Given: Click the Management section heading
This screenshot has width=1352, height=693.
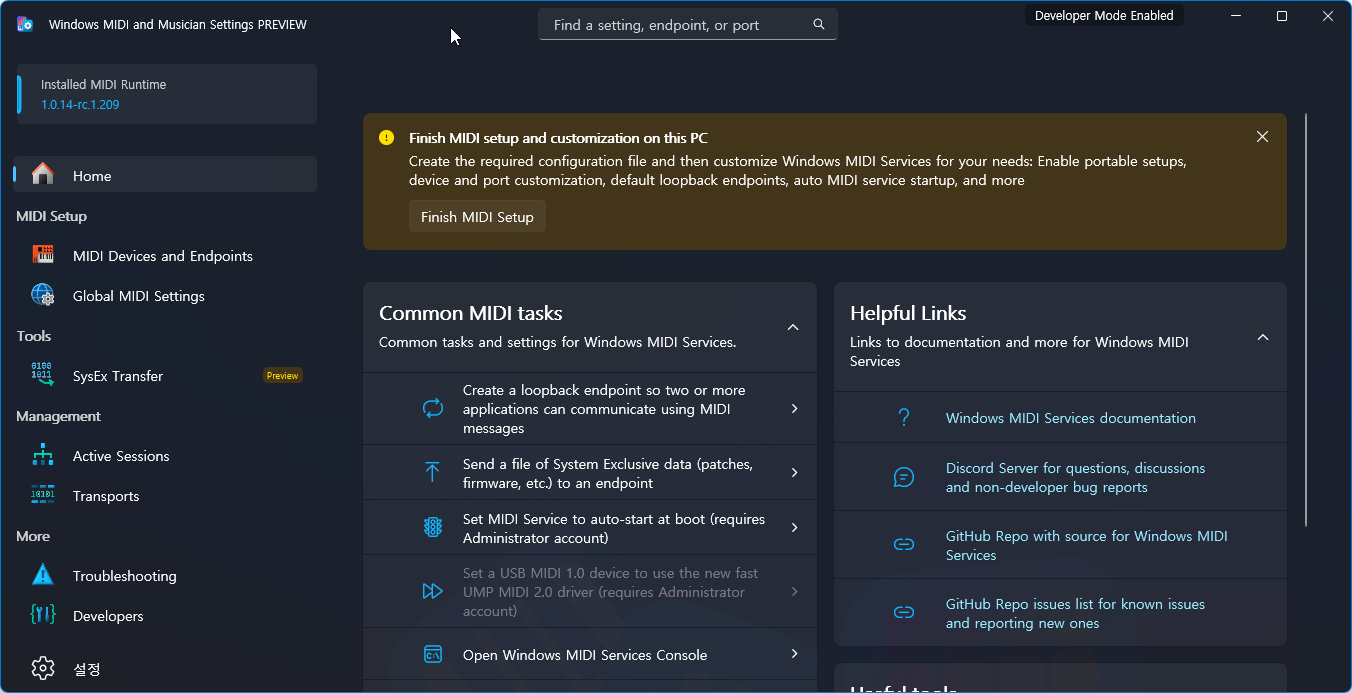Looking at the screenshot, I should [x=58, y=416].
